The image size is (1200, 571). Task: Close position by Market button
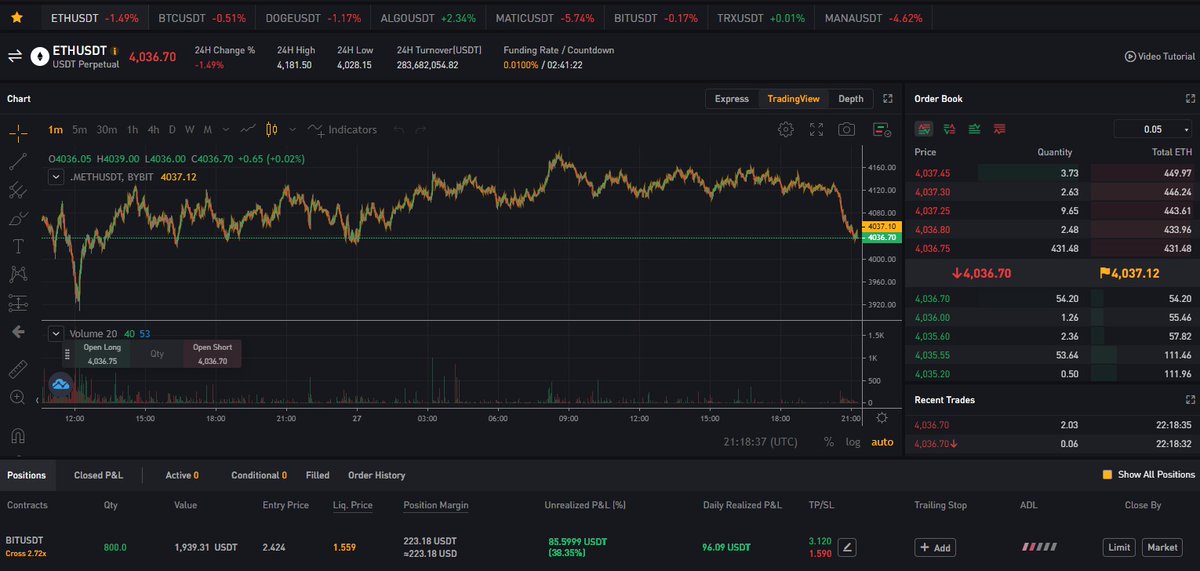click(1162, 547)
